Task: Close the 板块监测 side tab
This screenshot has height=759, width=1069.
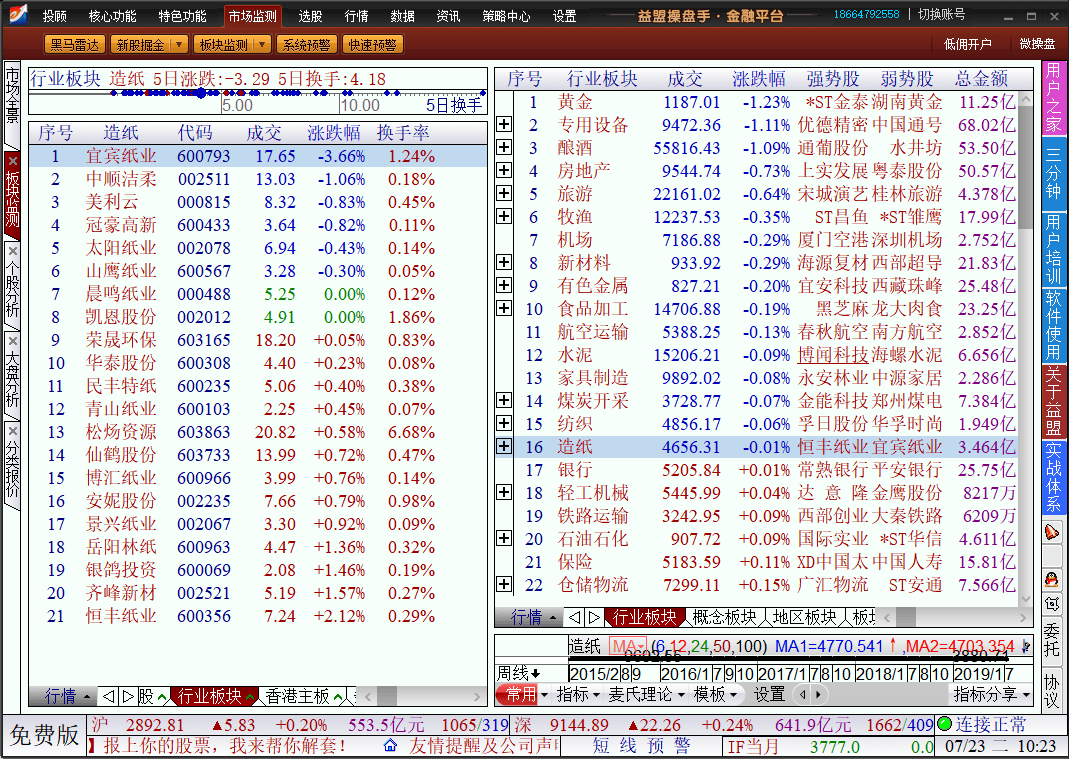Action: coord(12,162)
